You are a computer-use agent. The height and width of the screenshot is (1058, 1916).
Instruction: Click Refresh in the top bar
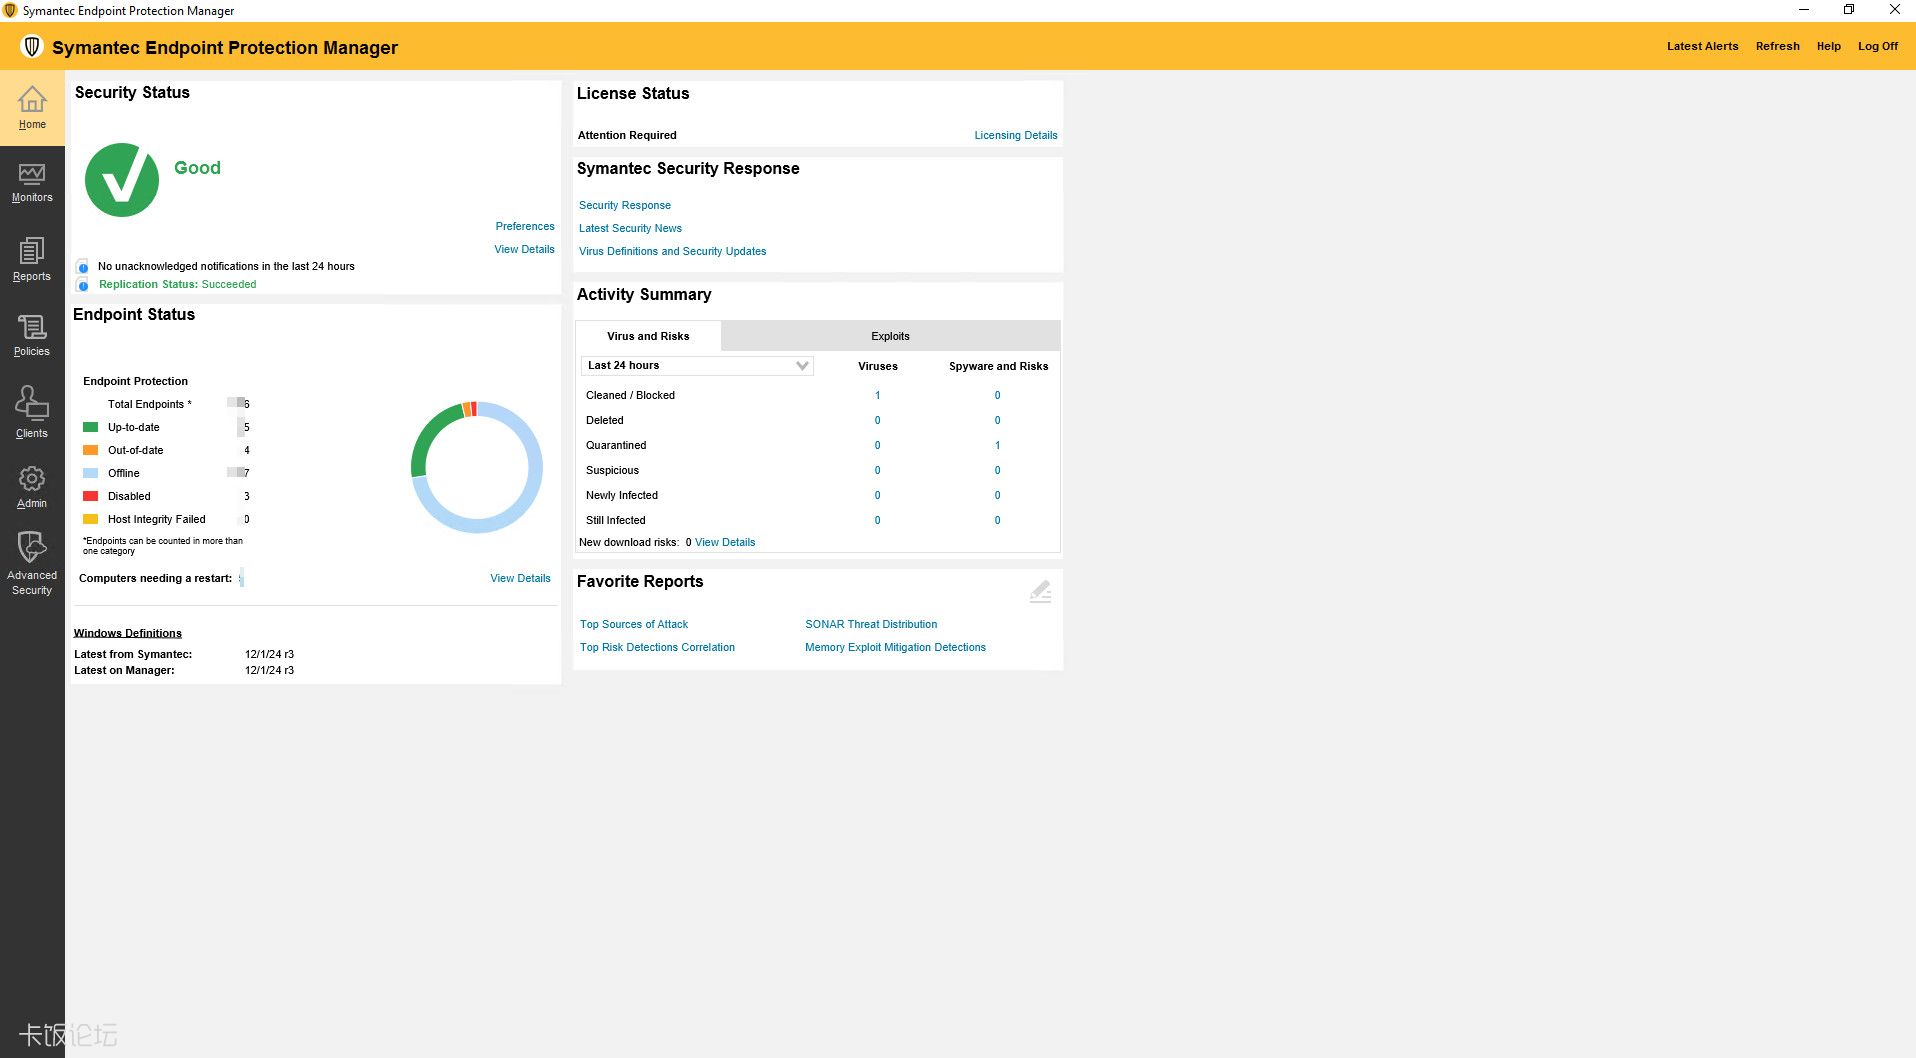tap(1777, 46)
